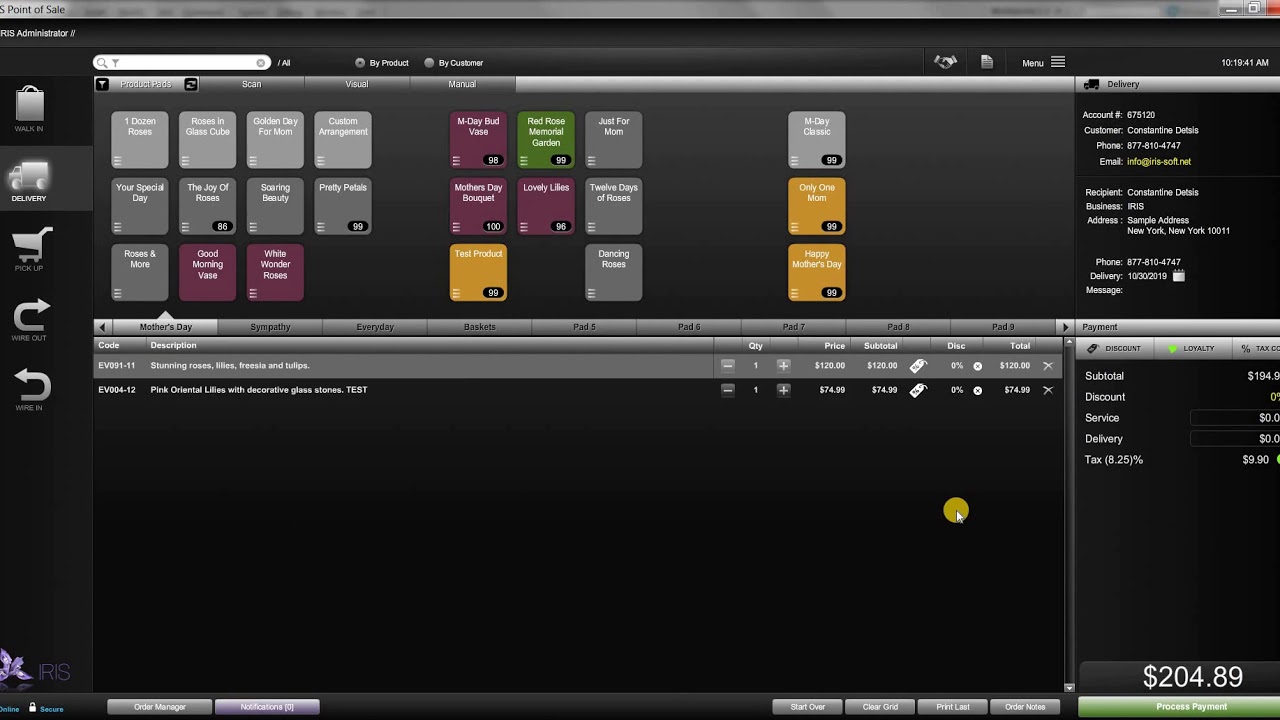Click the Delivery truck icon in the right panel header
Viewport: 1280px width, 720px height.
(x=1091, y=84)
